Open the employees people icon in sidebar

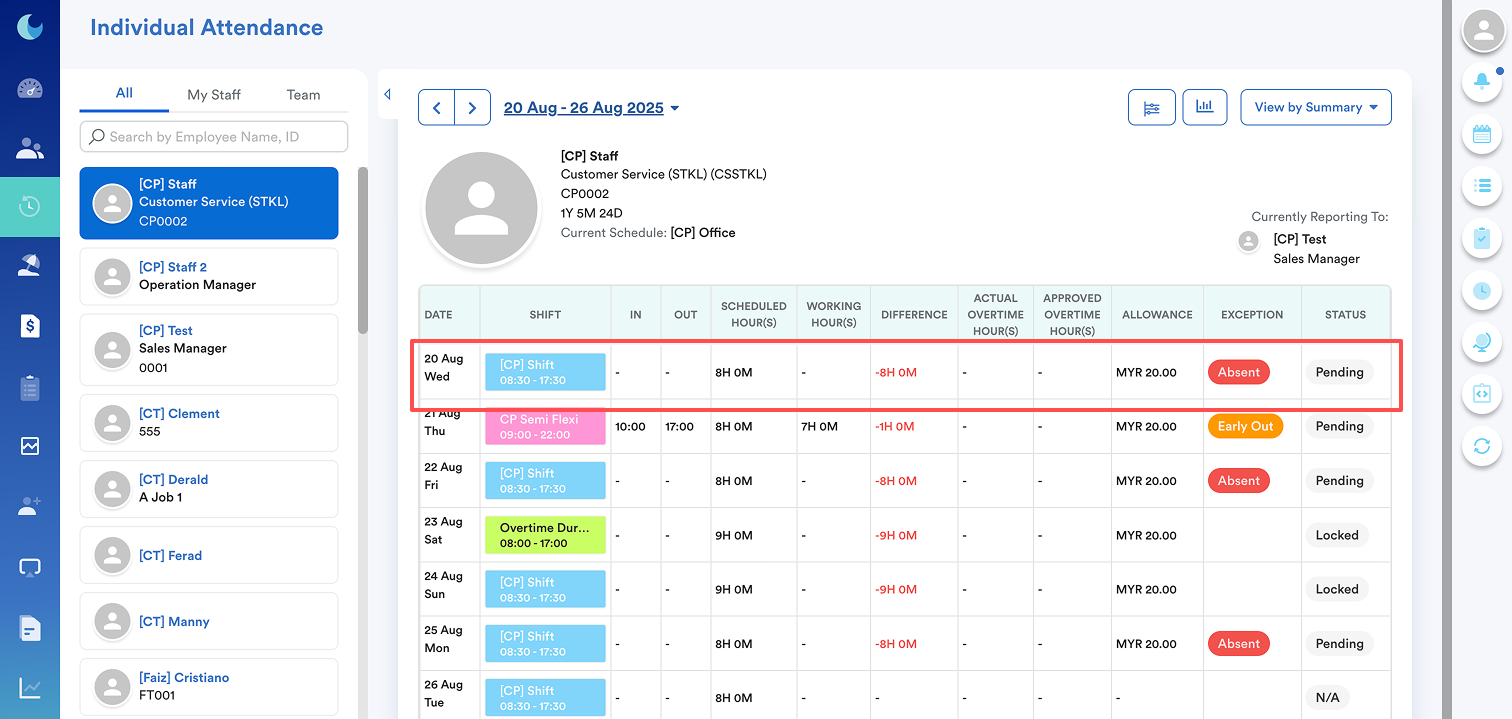click(30, 149)
